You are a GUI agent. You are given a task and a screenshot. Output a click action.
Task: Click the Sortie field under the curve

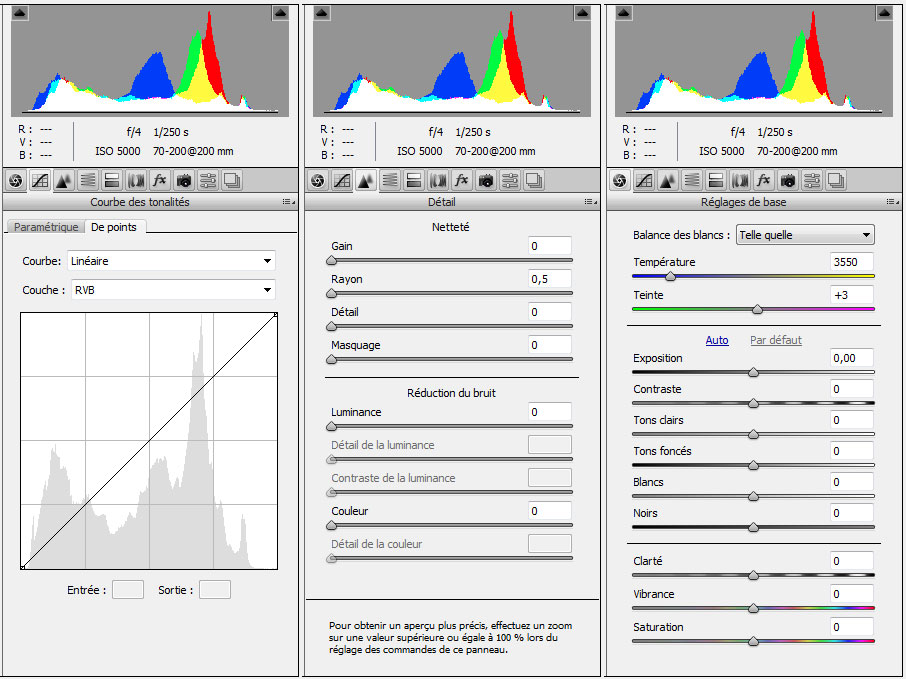[215, 589]
